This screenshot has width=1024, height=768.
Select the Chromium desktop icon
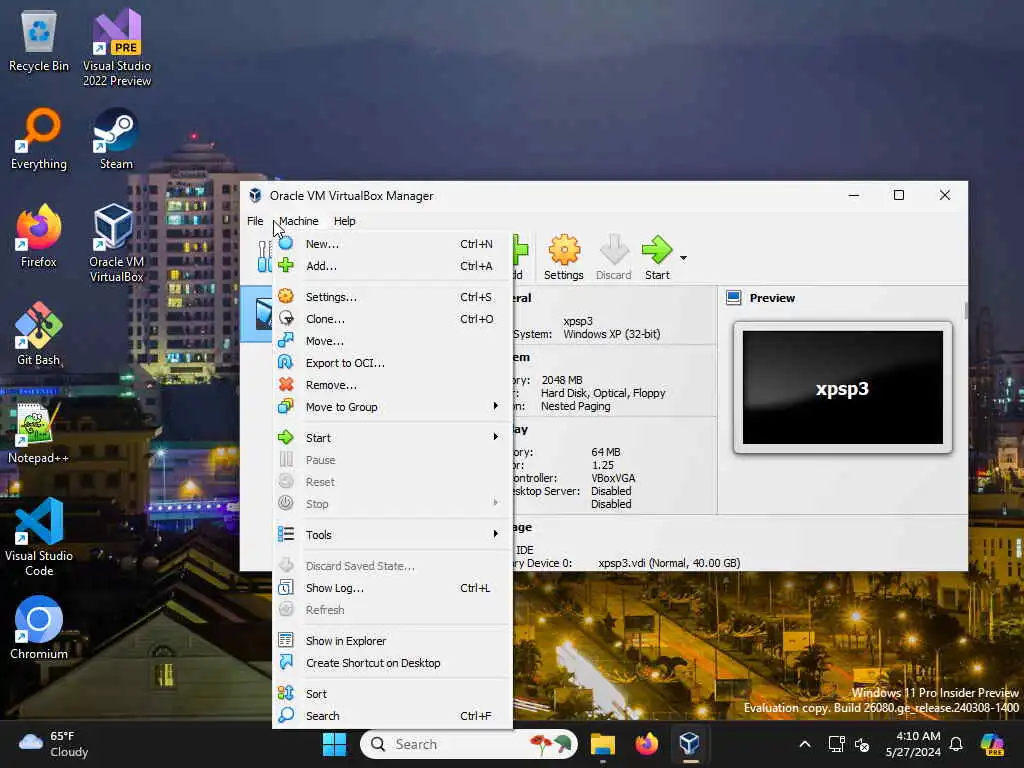click(x=39, y=628)
